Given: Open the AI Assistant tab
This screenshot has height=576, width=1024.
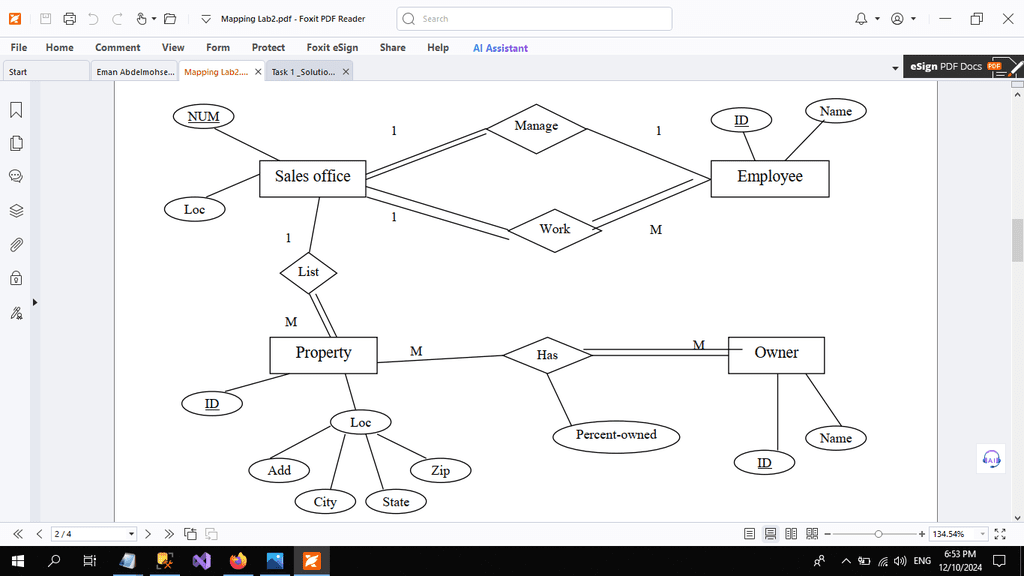Looking at the screenshot, I should coord(500,48).
